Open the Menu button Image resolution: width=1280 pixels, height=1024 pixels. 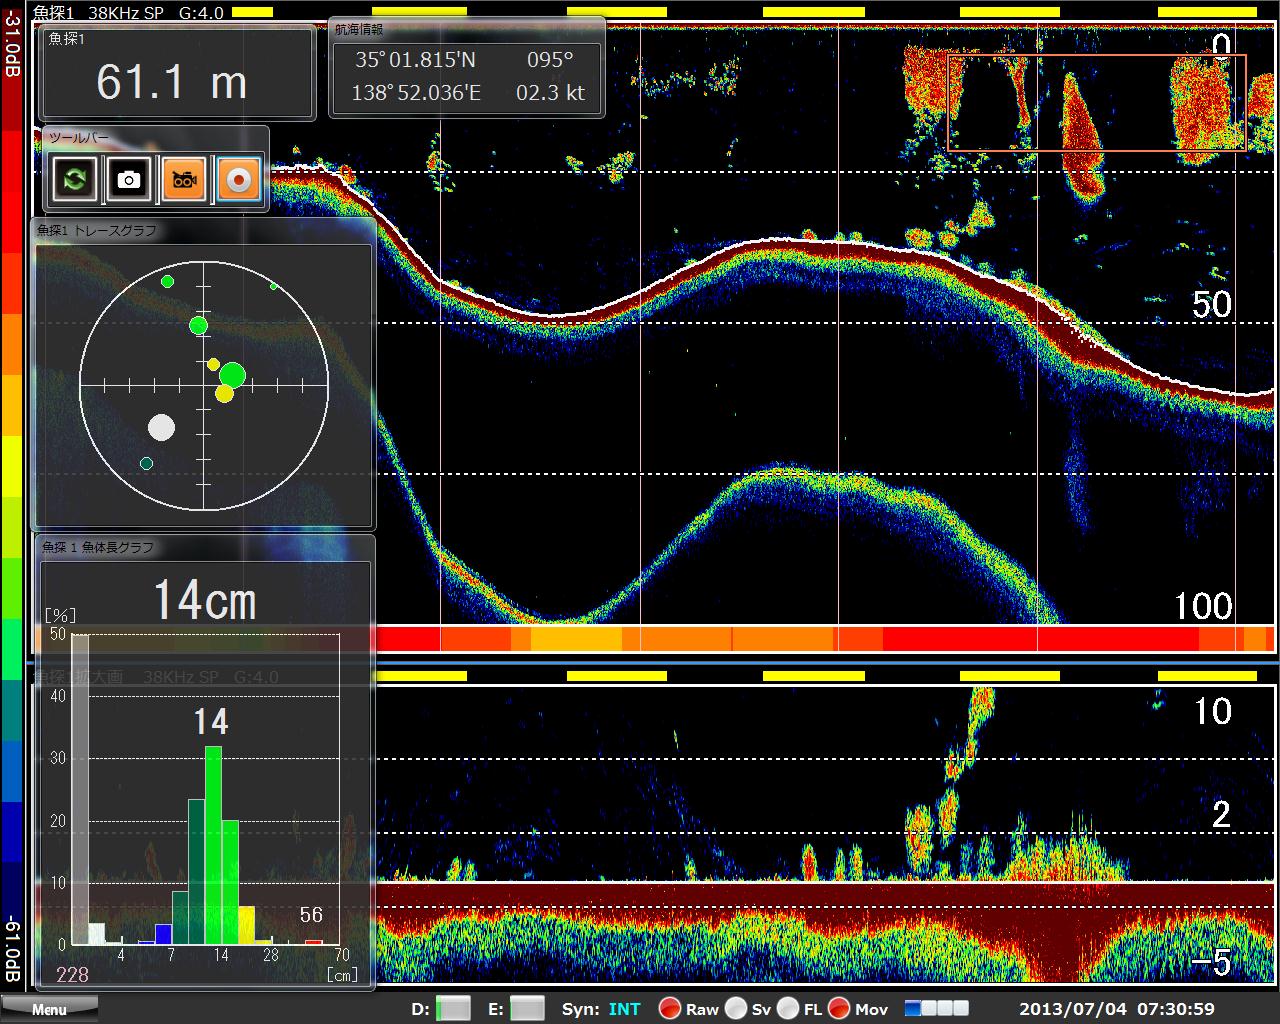[49, 1009]
